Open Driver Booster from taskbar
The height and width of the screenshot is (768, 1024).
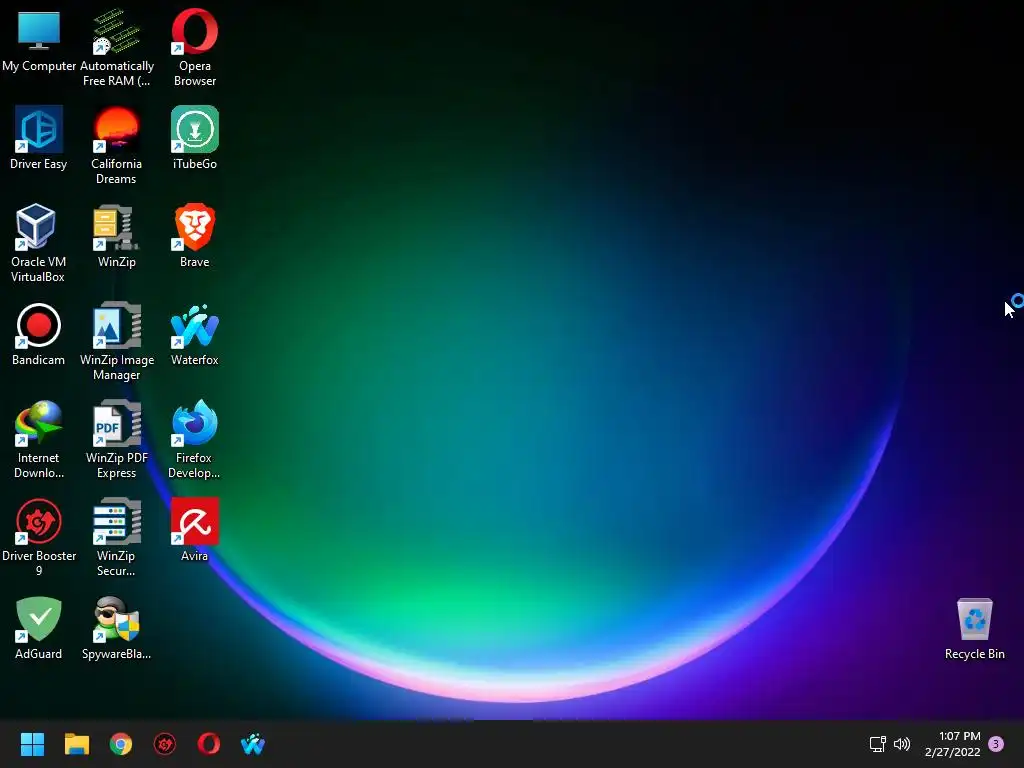point(165,744)
